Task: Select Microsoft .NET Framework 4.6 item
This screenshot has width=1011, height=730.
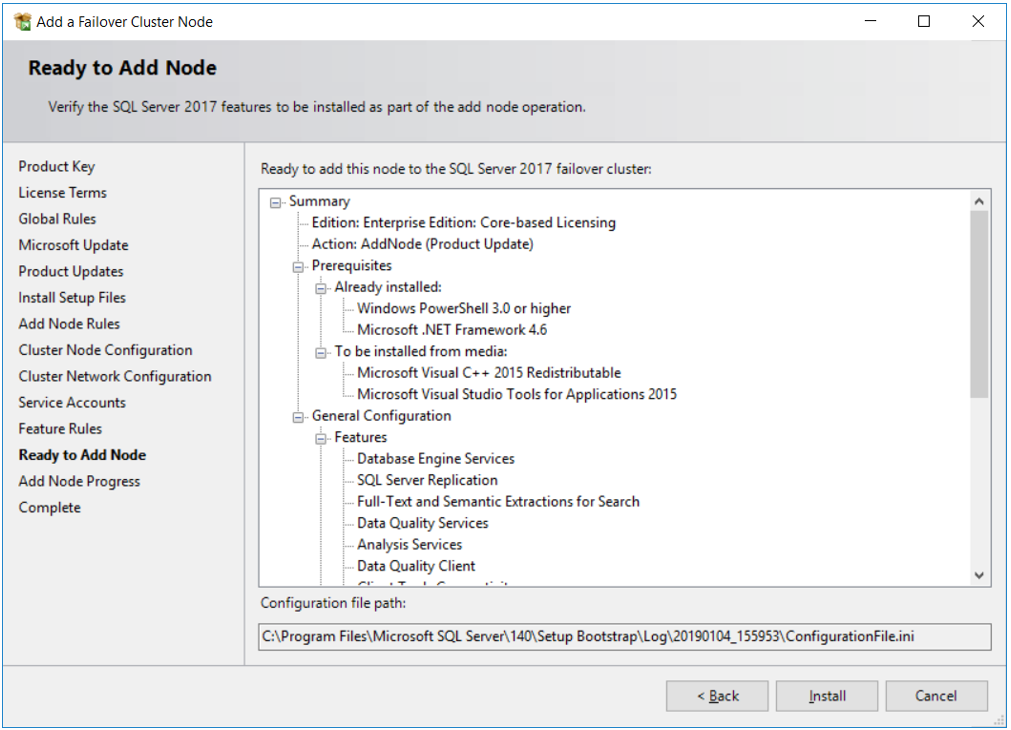Action: pos(452,330)
